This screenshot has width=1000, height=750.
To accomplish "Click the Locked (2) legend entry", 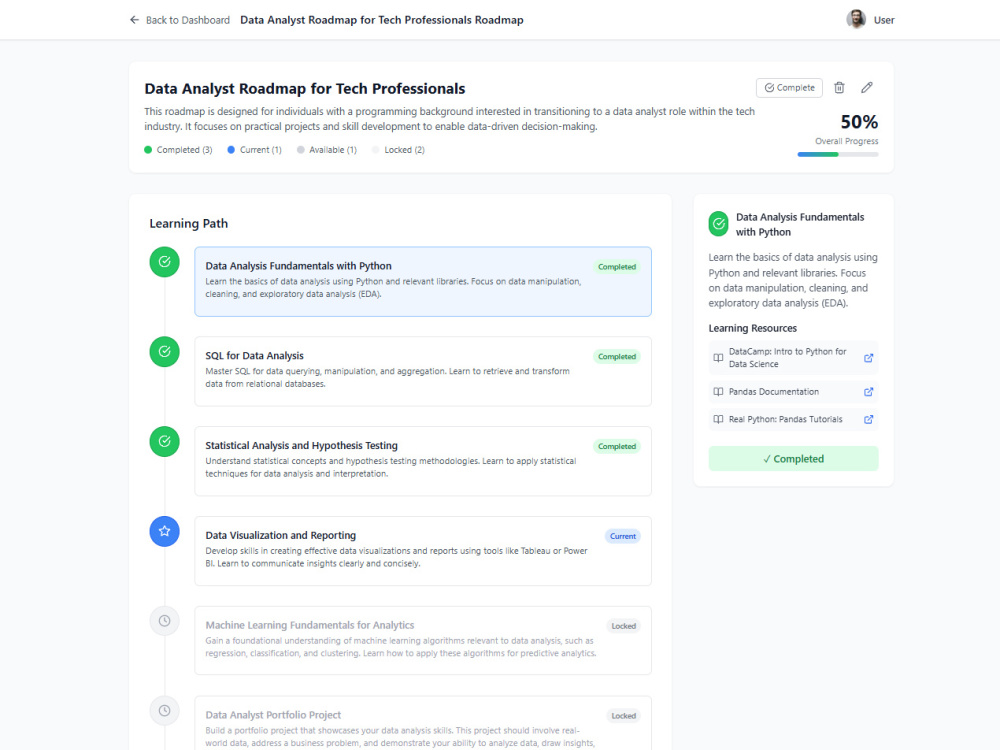I will [399, 150].
